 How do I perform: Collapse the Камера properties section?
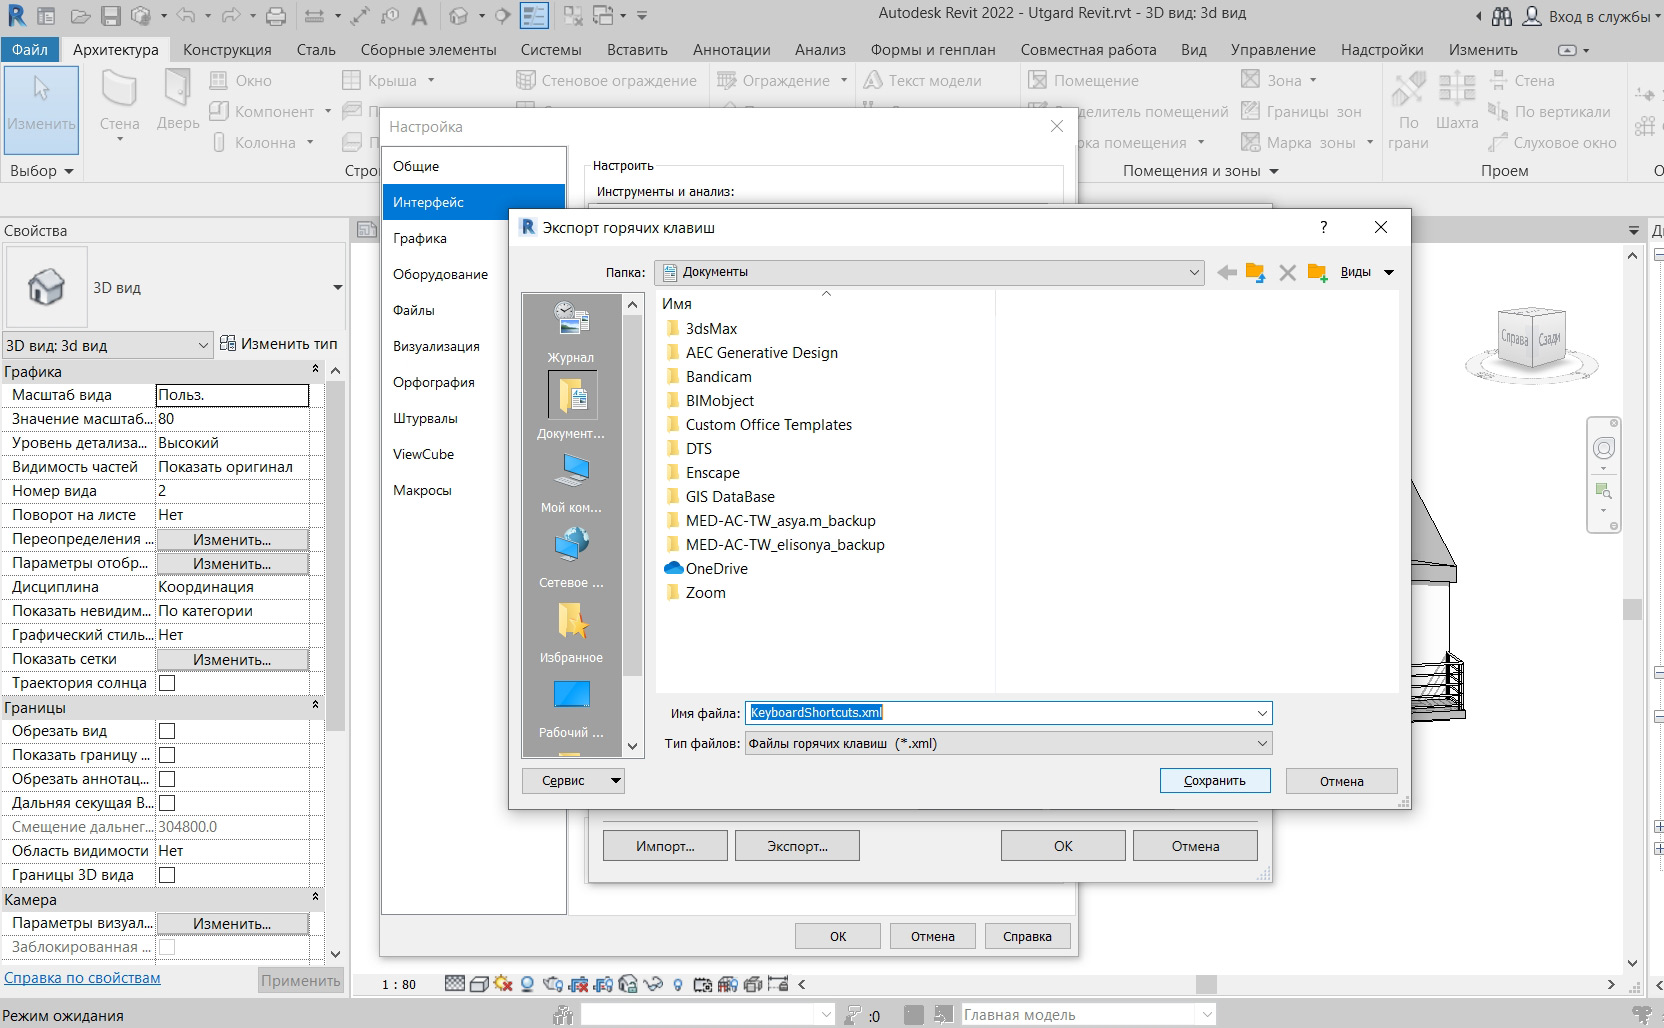tap(315, 899)
